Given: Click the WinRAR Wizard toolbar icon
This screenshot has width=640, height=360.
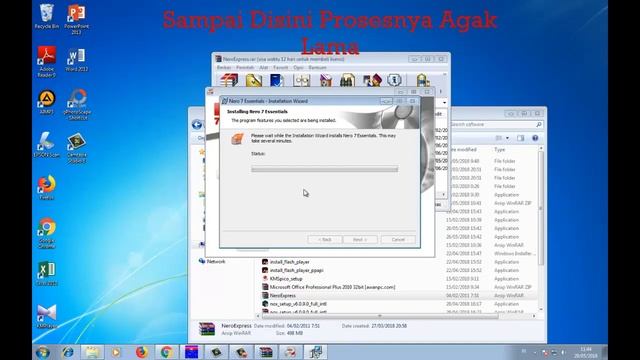Looking at the screenshot, I should click(372, 80).
